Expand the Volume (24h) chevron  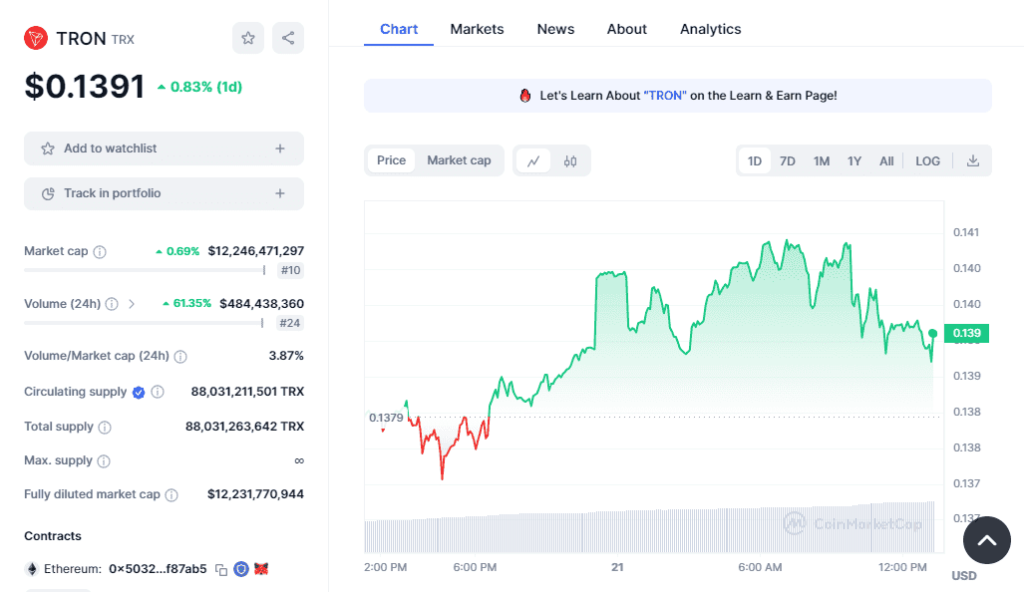[x=132, y=304]
